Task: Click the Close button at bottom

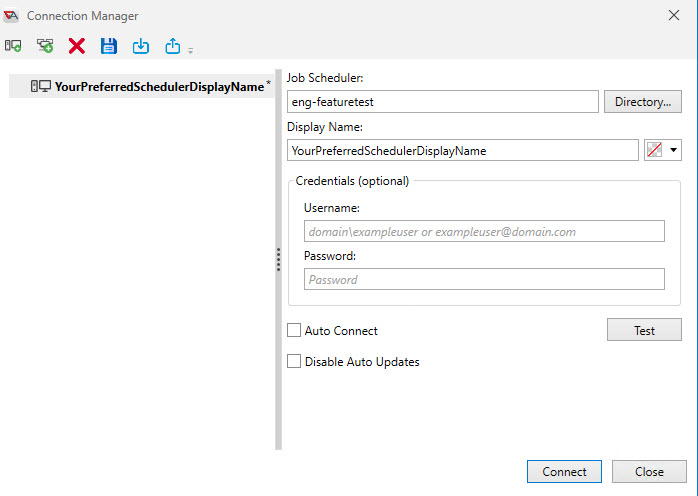Action: point(649,472)
